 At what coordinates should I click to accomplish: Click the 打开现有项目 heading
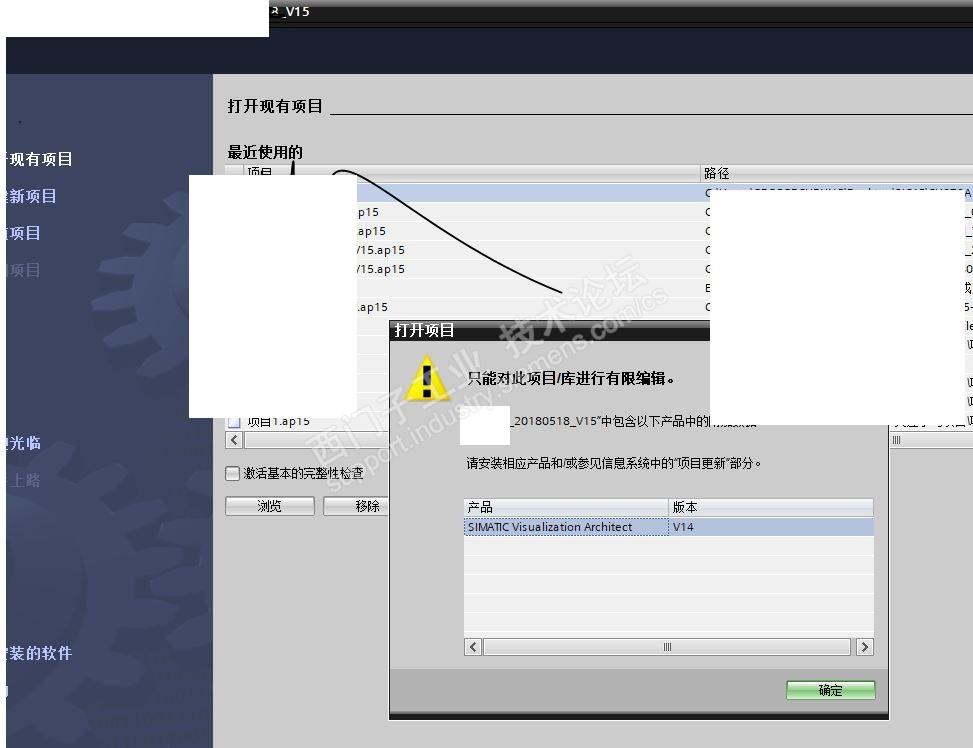(x=275, y=106)
